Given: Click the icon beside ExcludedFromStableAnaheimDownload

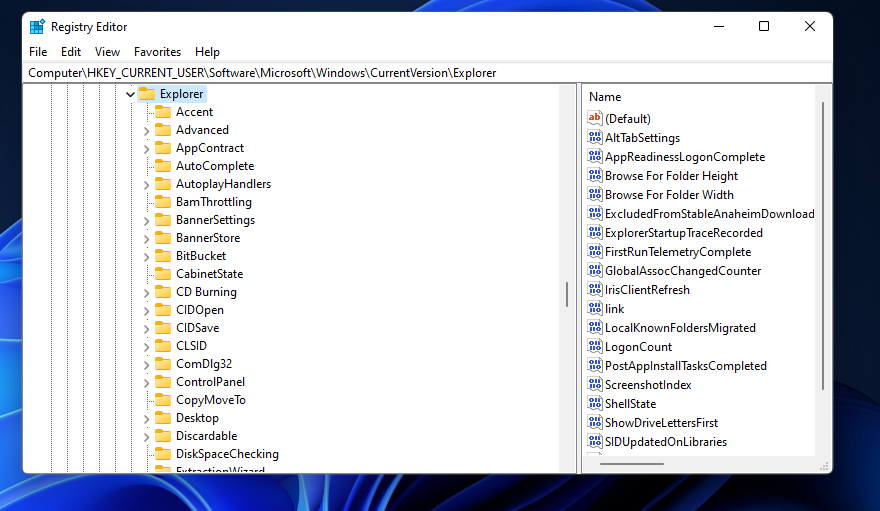Looking at the screenshot, I should pos(595,213).
